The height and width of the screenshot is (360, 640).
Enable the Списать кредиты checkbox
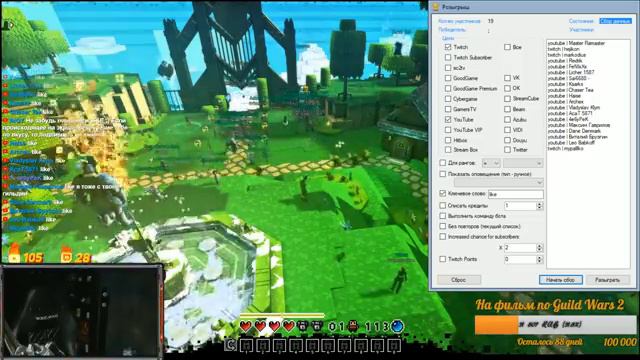(x=443, y=205)
